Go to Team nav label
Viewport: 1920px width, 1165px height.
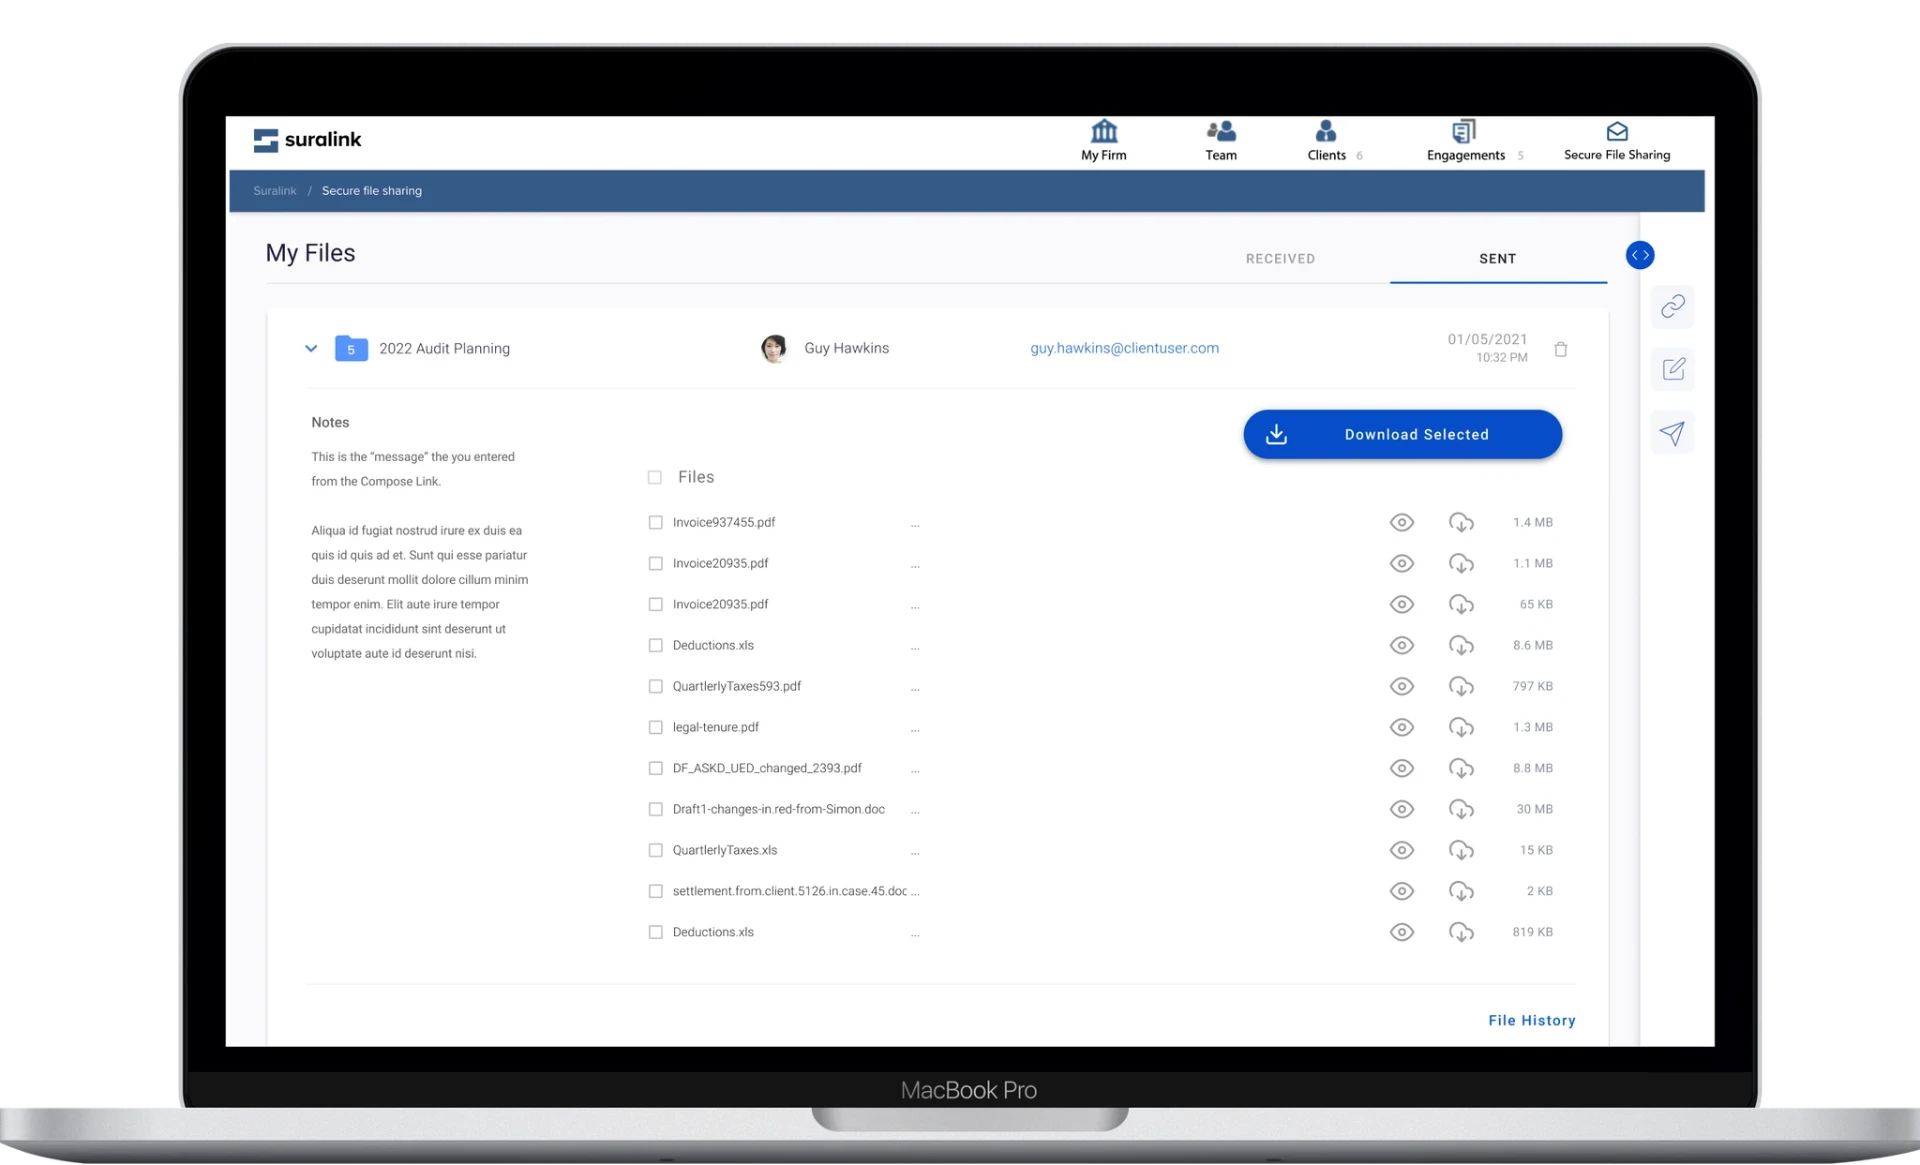1221,155
